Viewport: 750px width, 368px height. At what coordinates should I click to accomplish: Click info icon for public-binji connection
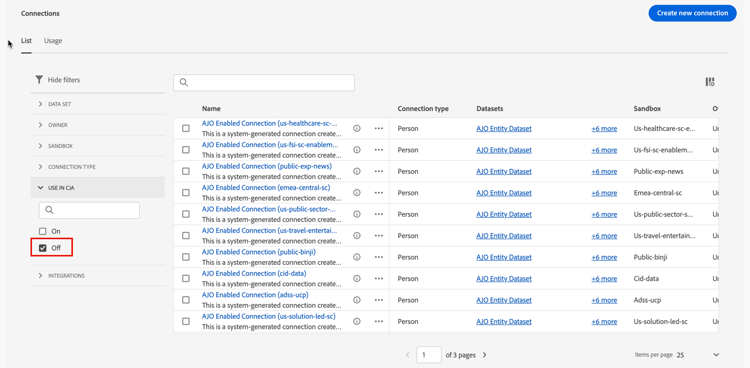(x=356, y=257)
